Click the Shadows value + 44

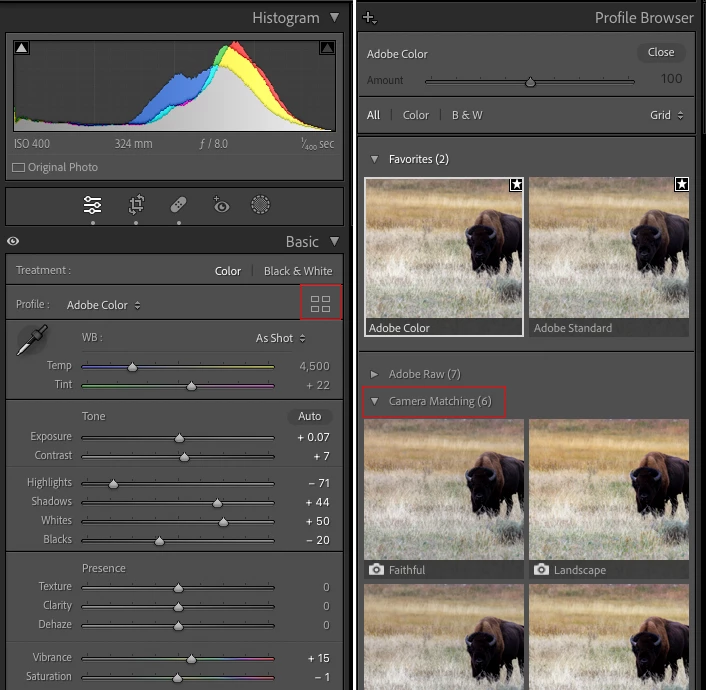(317, 502)
